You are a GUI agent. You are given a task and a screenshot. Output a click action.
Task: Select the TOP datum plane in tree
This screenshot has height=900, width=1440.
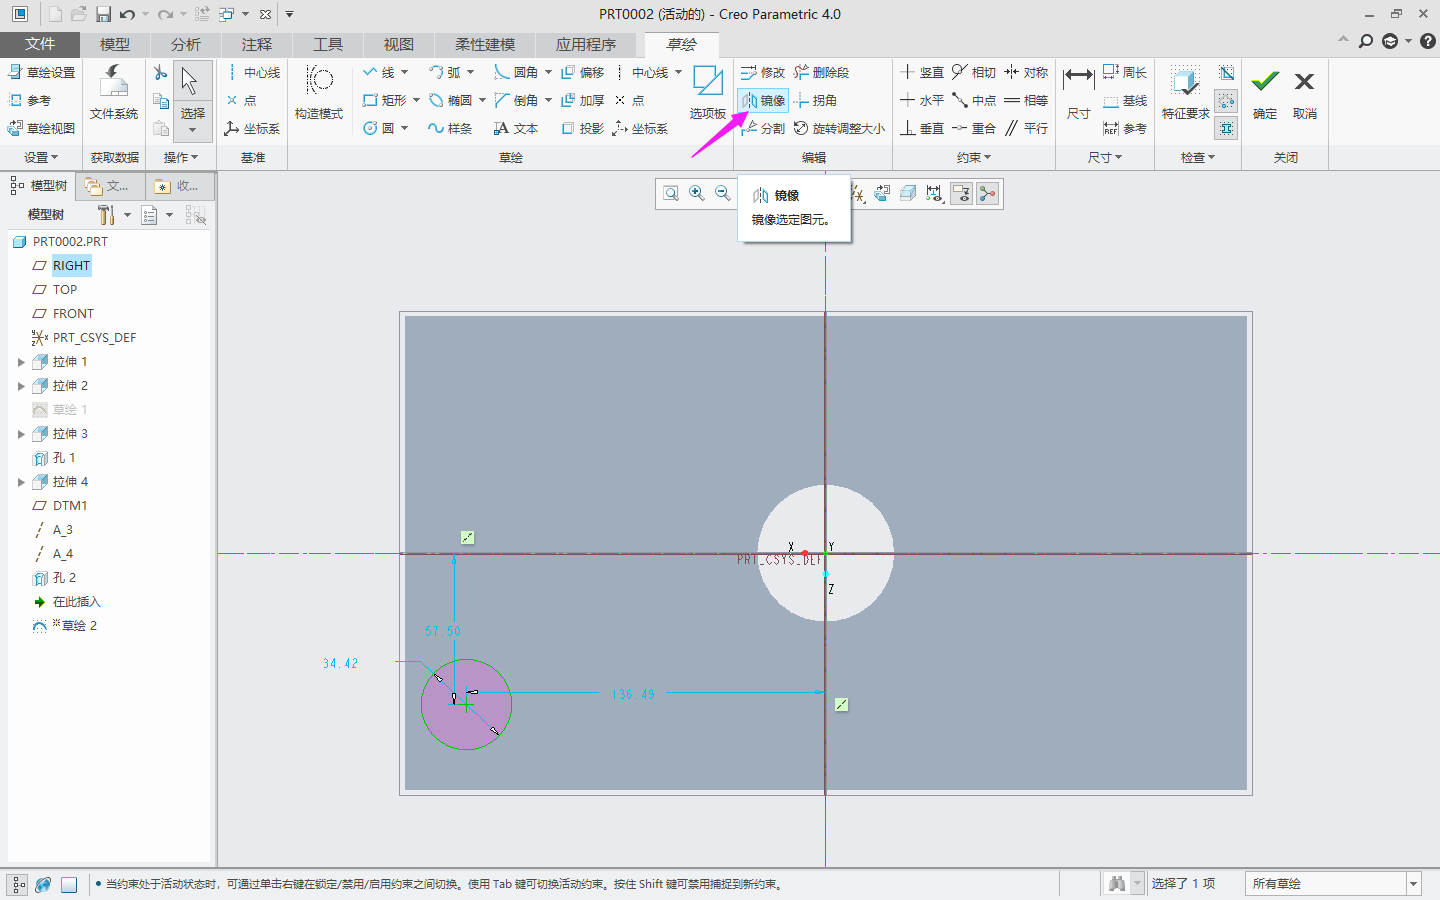65,289
